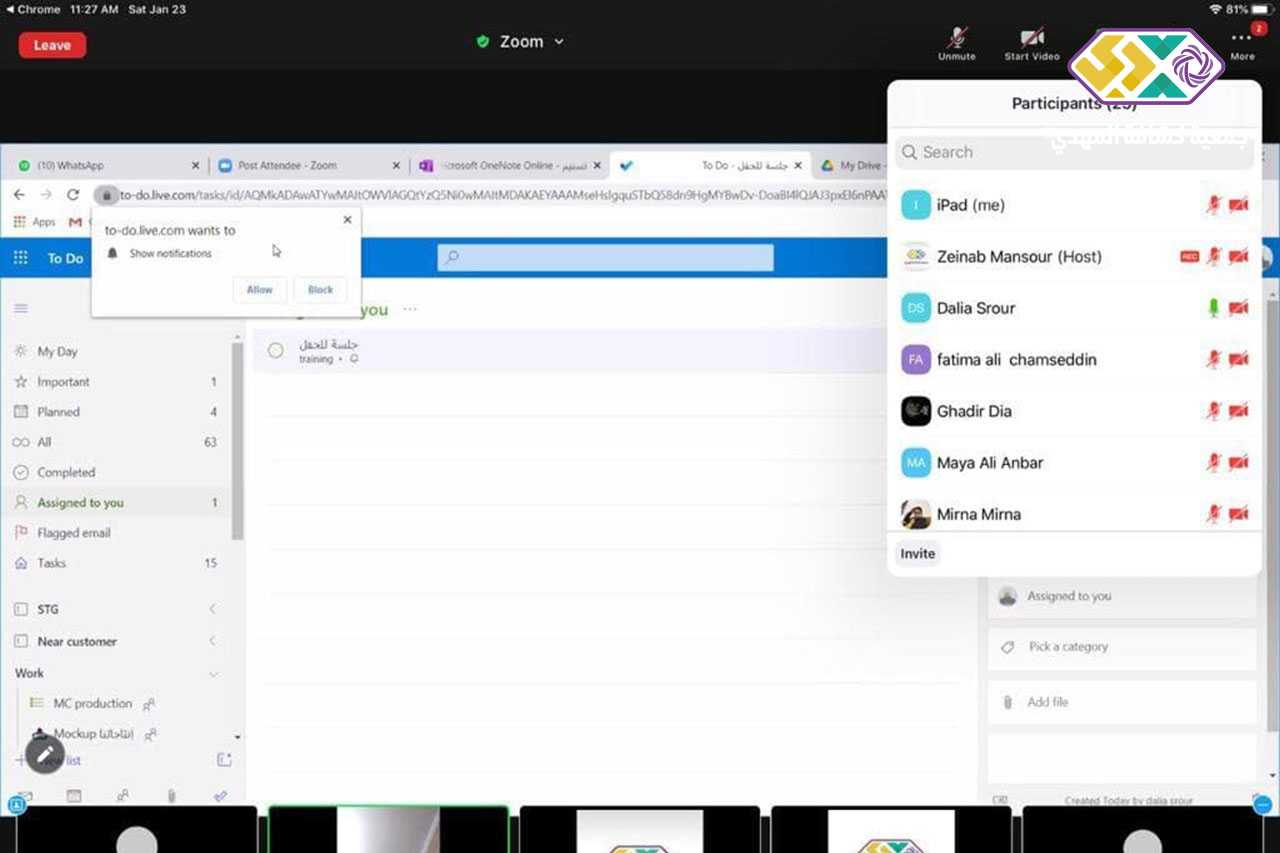Close the notification permission popup

(x=347, y=219)
